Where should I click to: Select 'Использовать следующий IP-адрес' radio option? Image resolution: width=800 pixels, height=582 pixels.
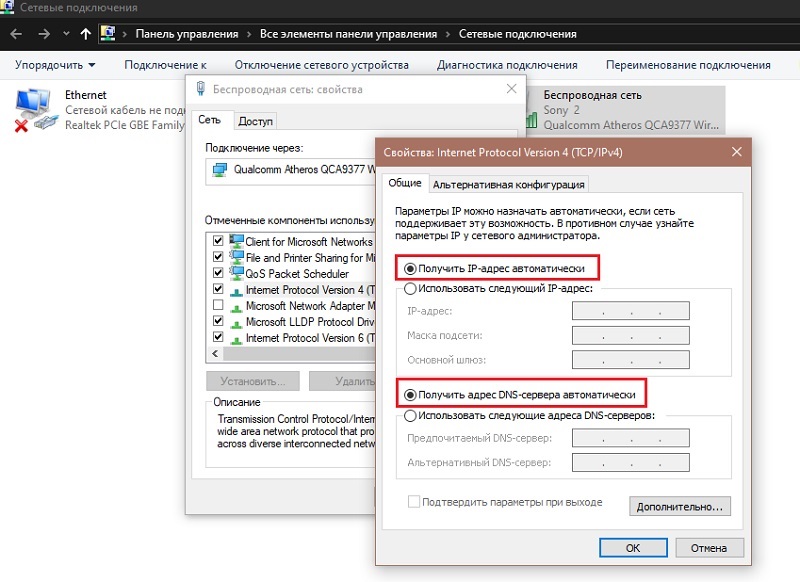pos(408,288)
